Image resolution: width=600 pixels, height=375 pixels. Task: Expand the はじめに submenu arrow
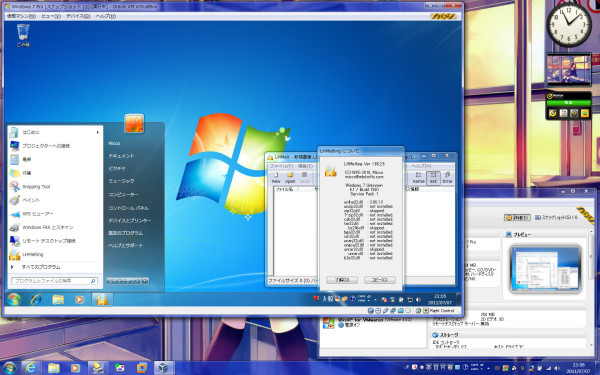(98, 132)
